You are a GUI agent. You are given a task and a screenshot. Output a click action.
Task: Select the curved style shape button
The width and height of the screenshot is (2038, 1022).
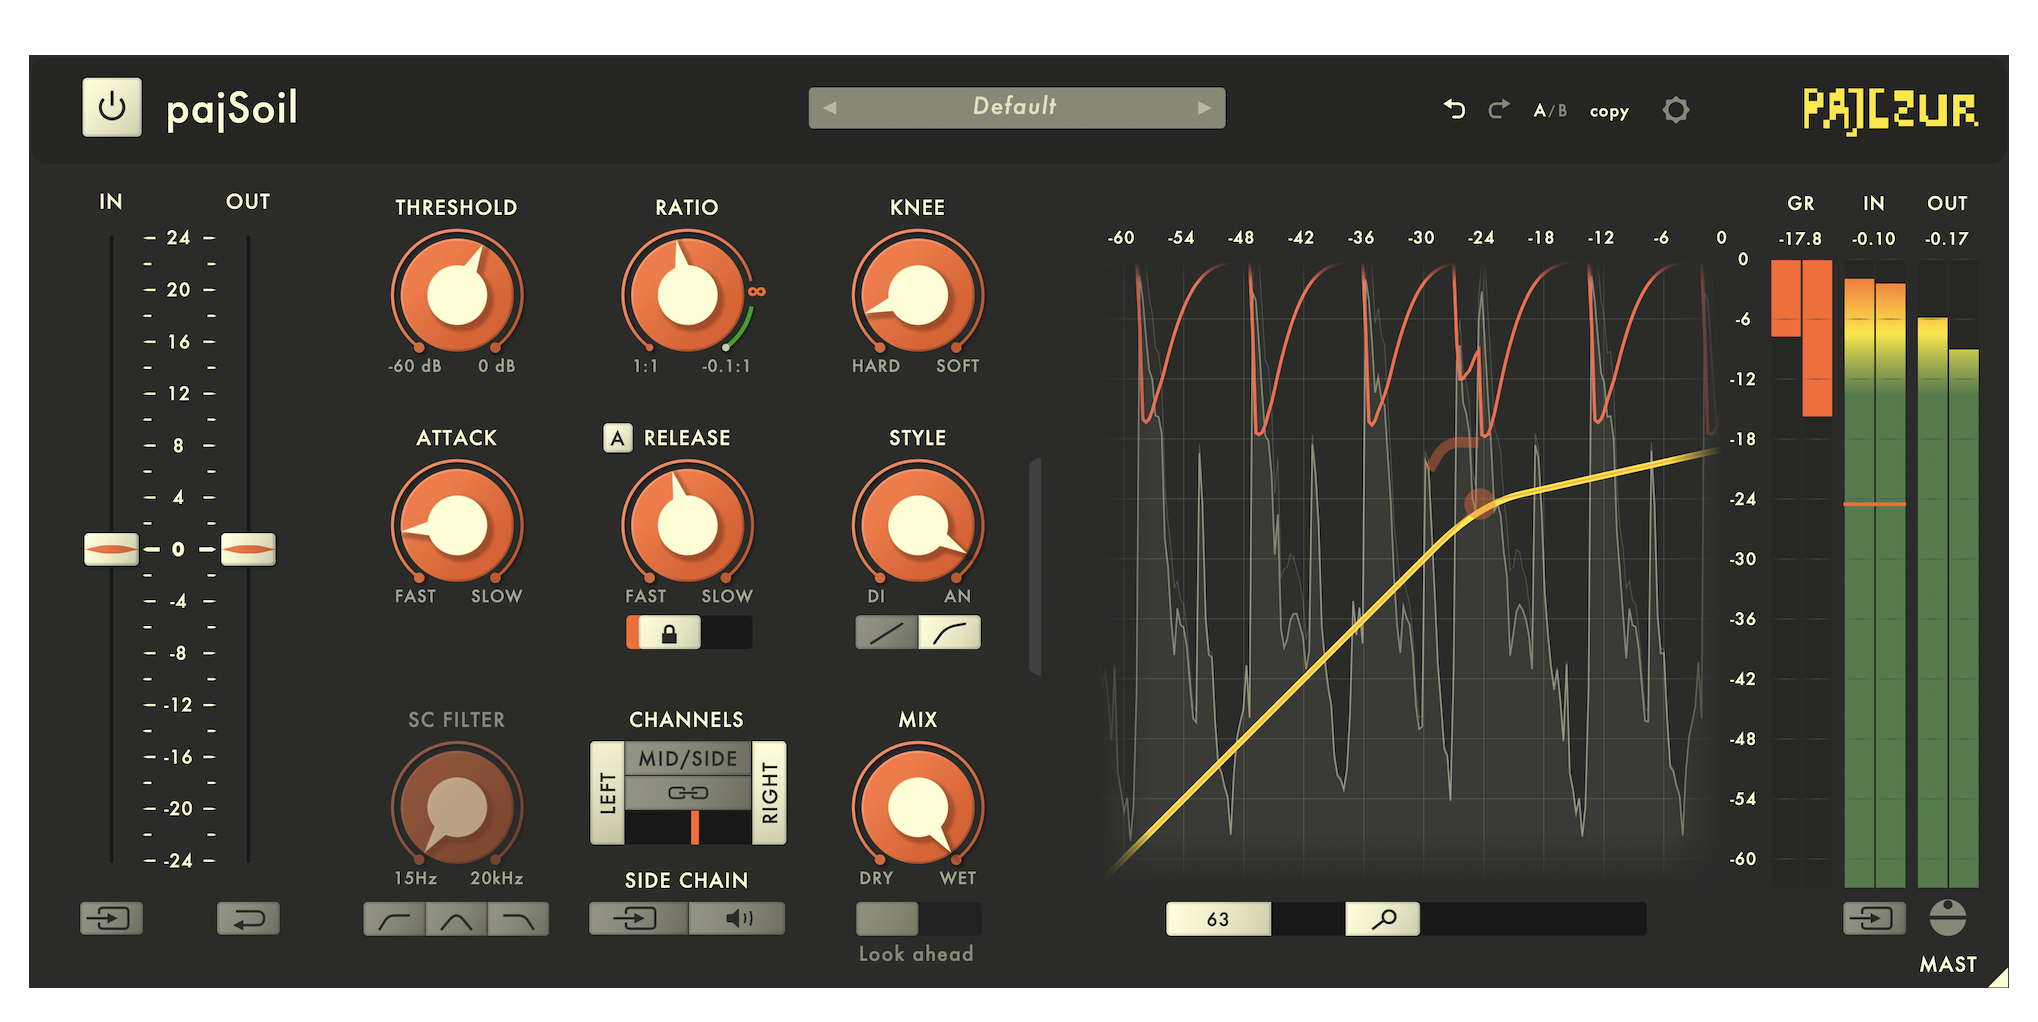(x=949, y=632)
